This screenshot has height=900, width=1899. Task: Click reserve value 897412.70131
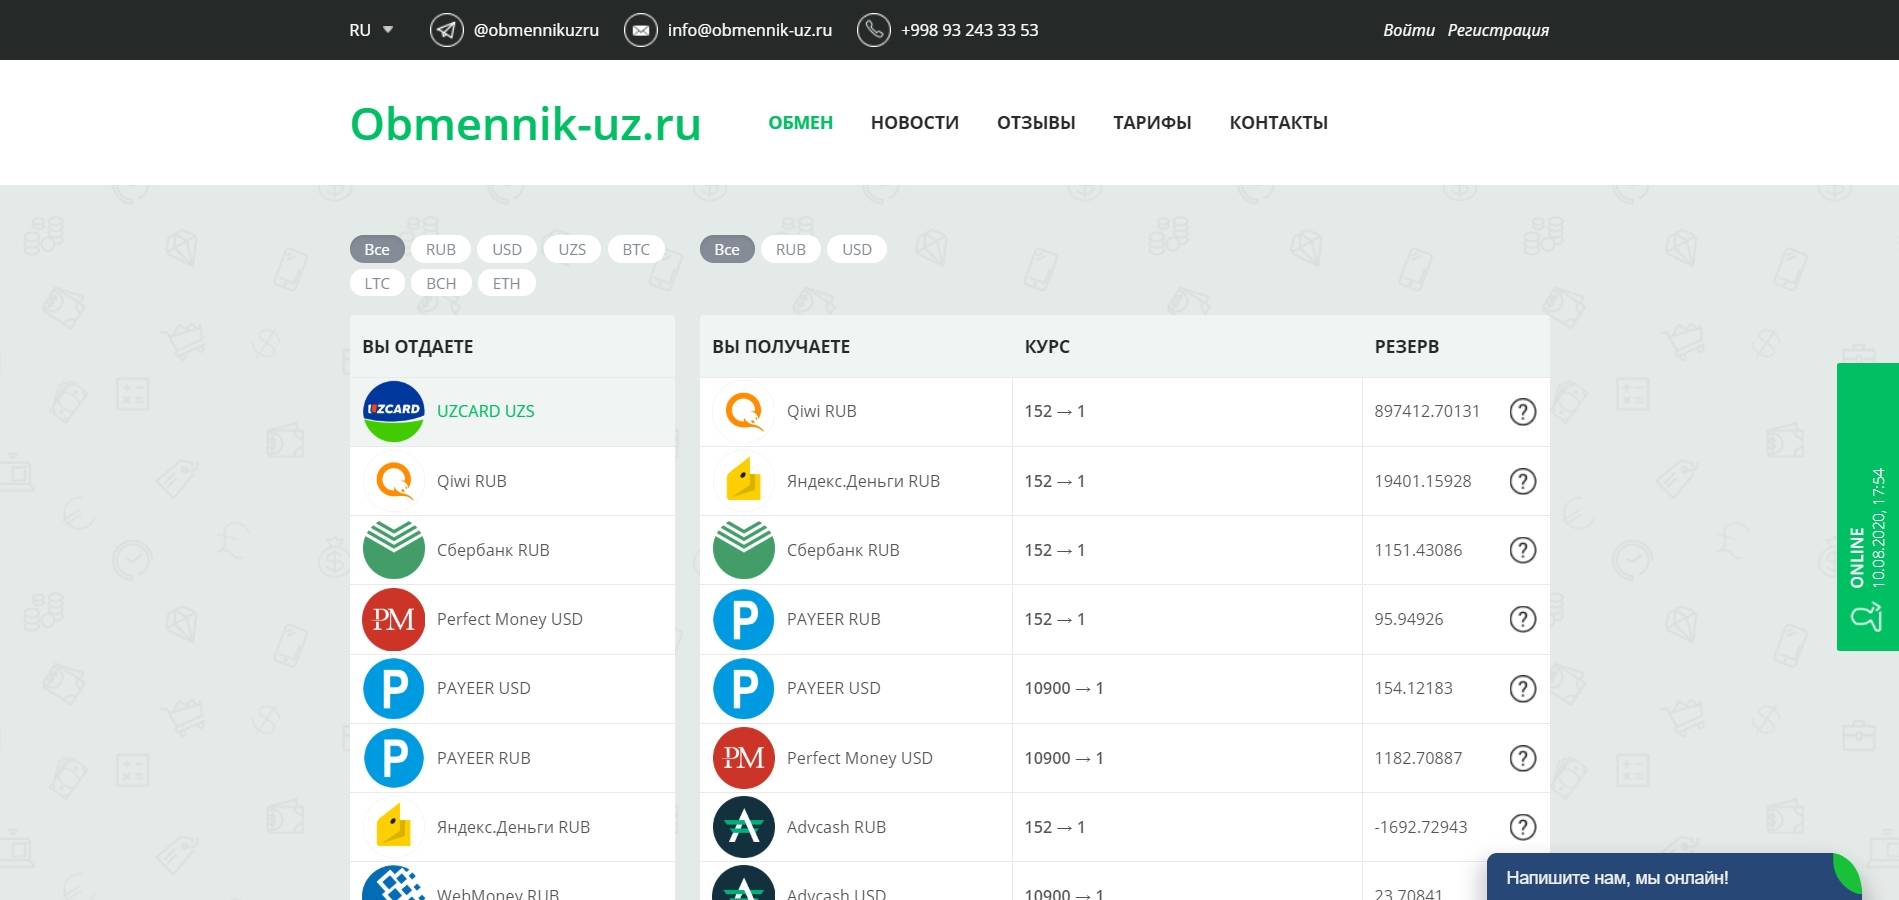pyautogui.click(x=1427, y=411)
